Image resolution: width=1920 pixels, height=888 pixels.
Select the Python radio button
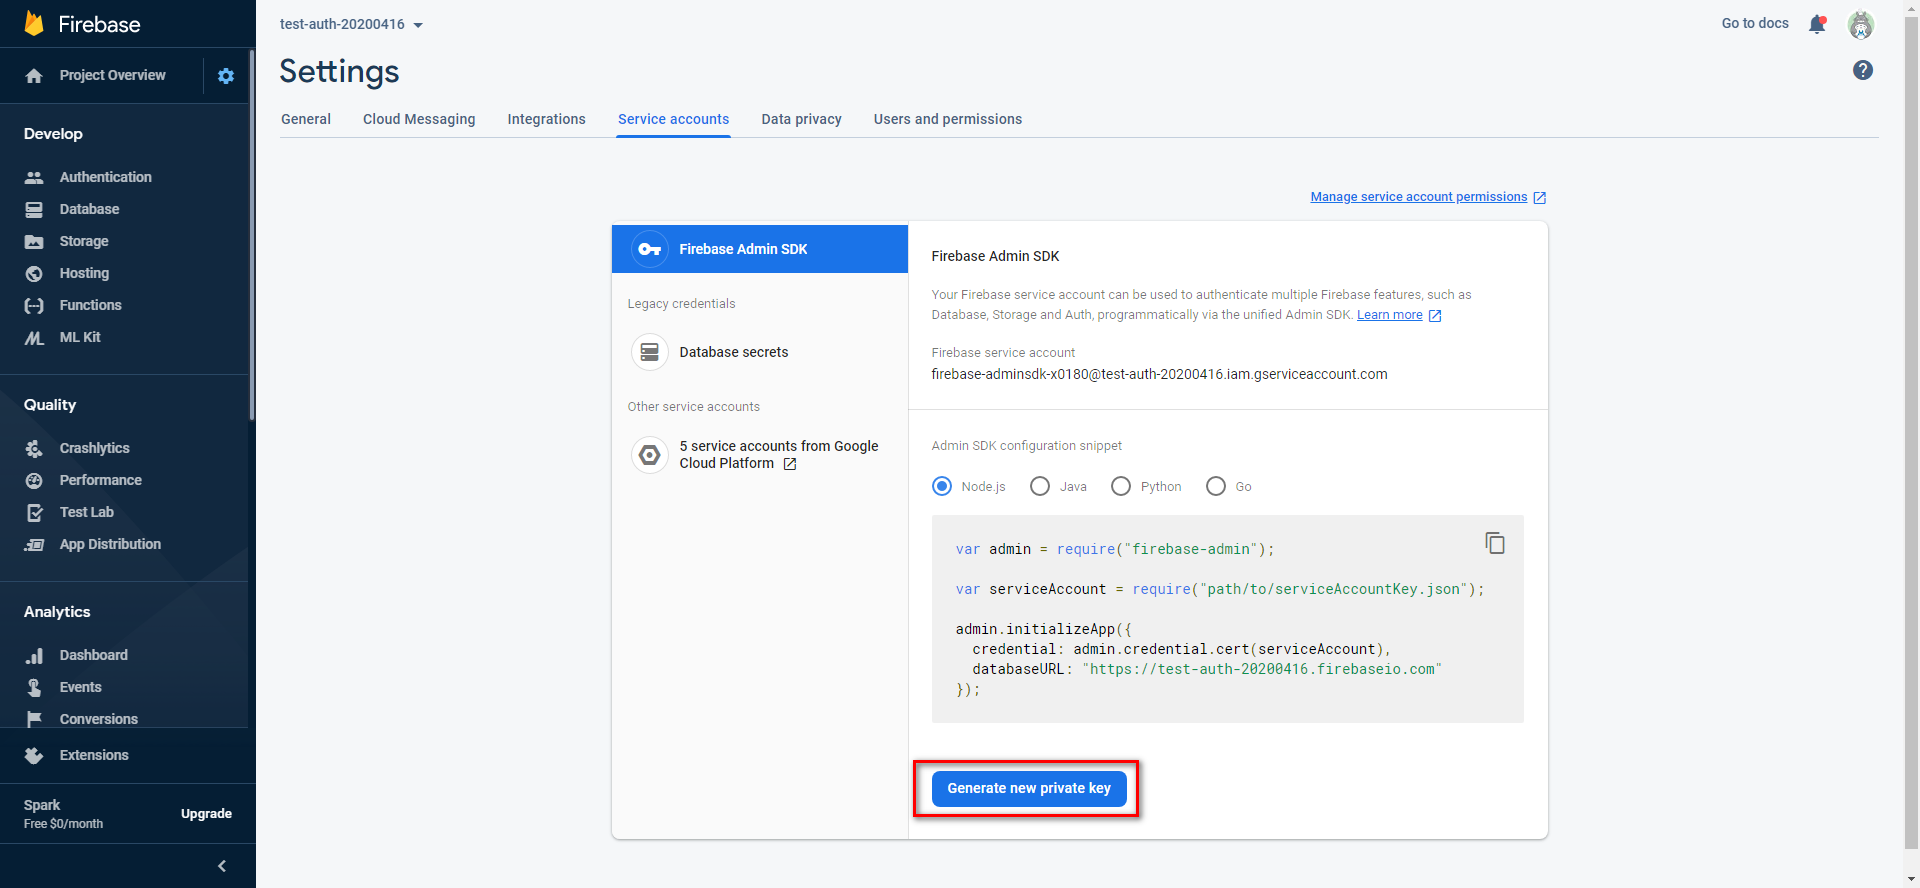(x=1121, y=486)
